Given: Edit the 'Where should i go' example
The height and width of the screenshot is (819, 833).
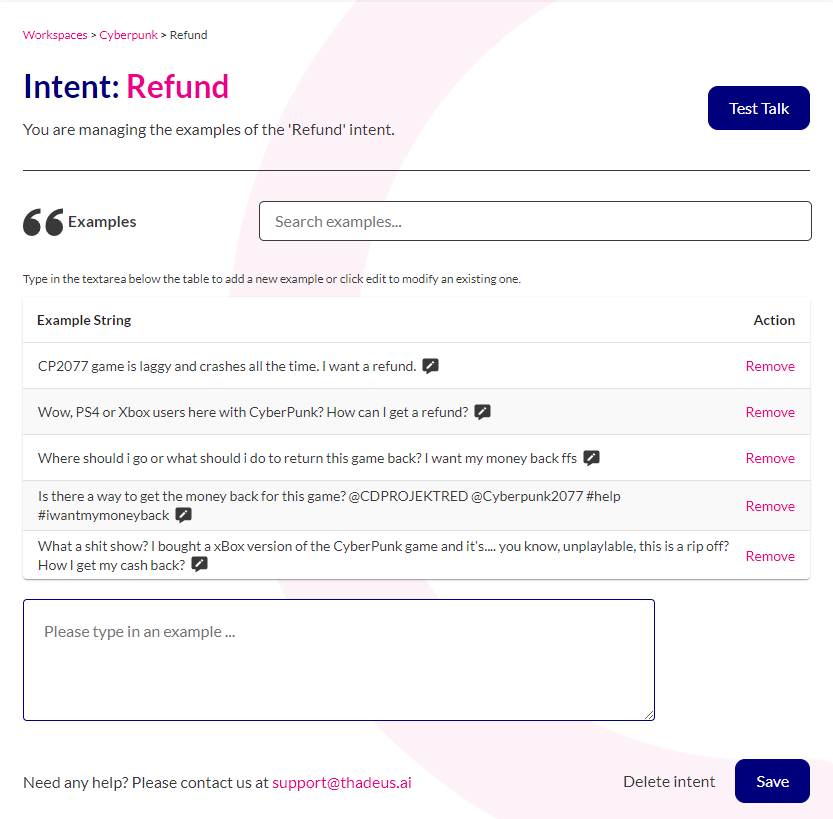Looking at the screenshot, I should coord(591,458).
